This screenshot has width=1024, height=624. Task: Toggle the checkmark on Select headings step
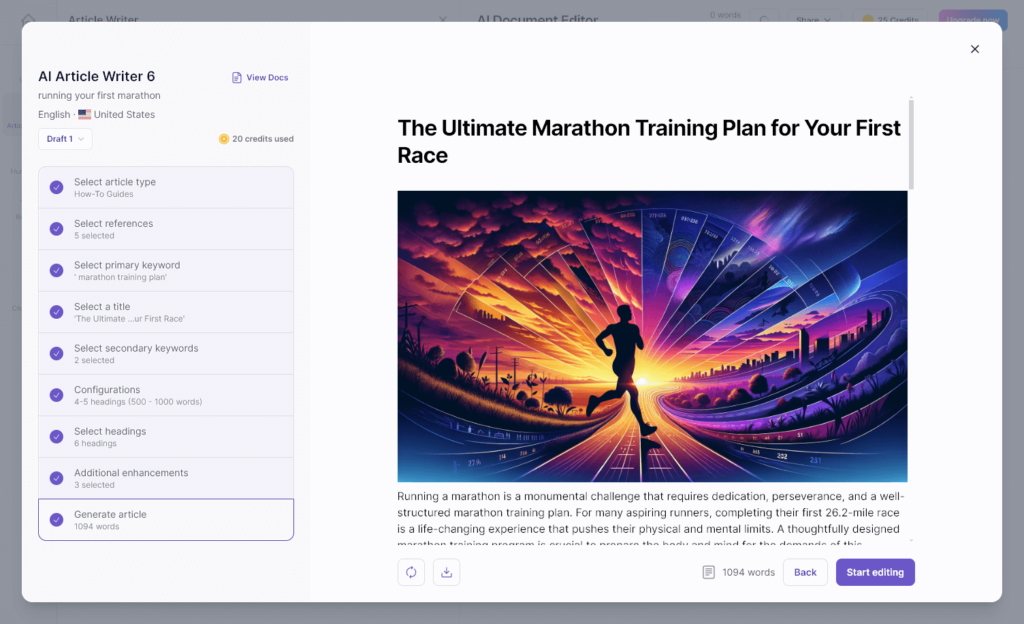coord(56,436)
